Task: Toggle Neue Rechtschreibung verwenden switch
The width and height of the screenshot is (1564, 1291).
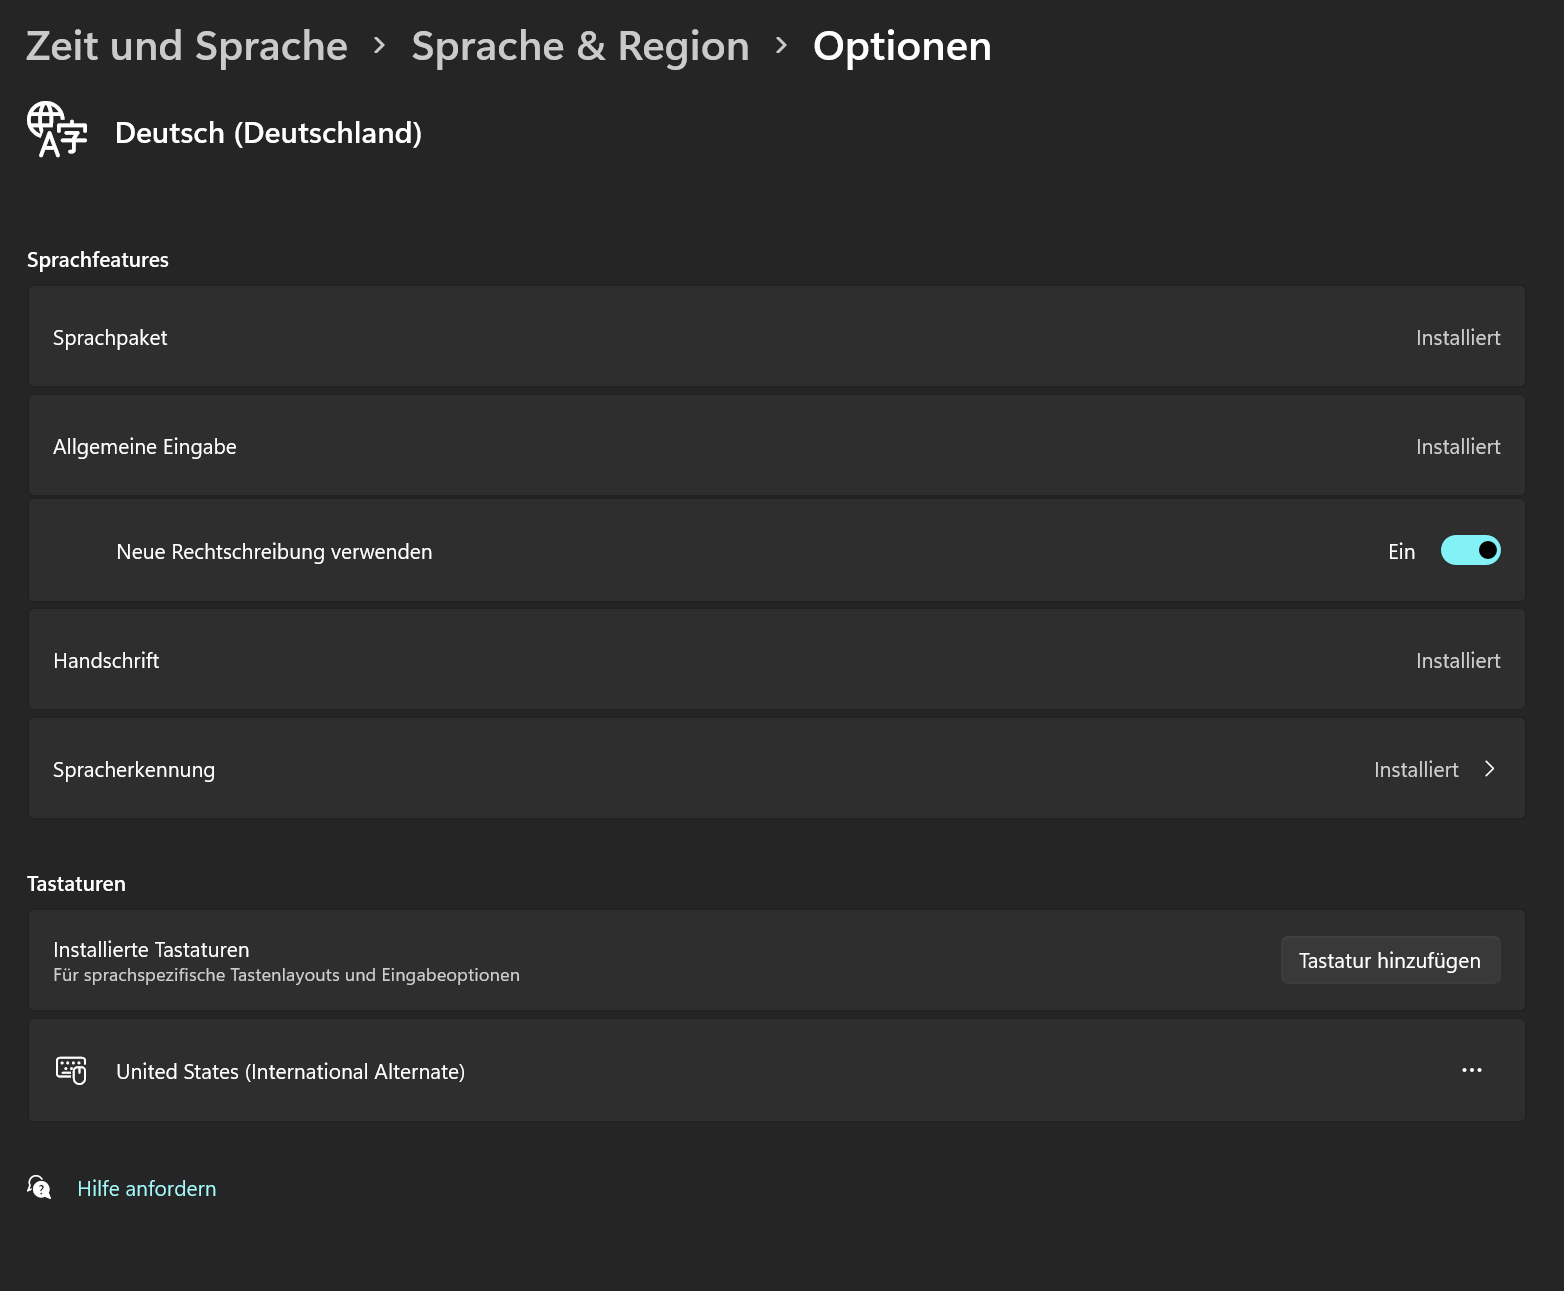Action: (1470, 551)
